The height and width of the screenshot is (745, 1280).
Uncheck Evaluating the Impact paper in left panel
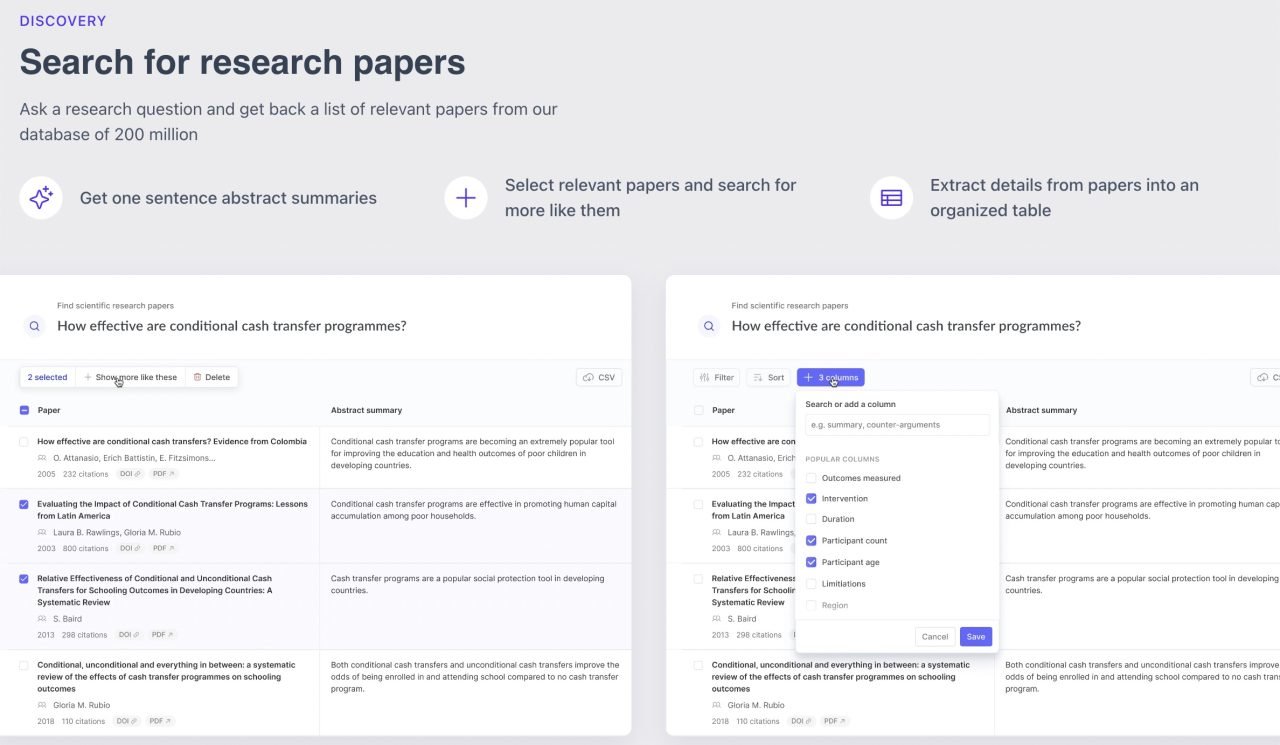24,504
